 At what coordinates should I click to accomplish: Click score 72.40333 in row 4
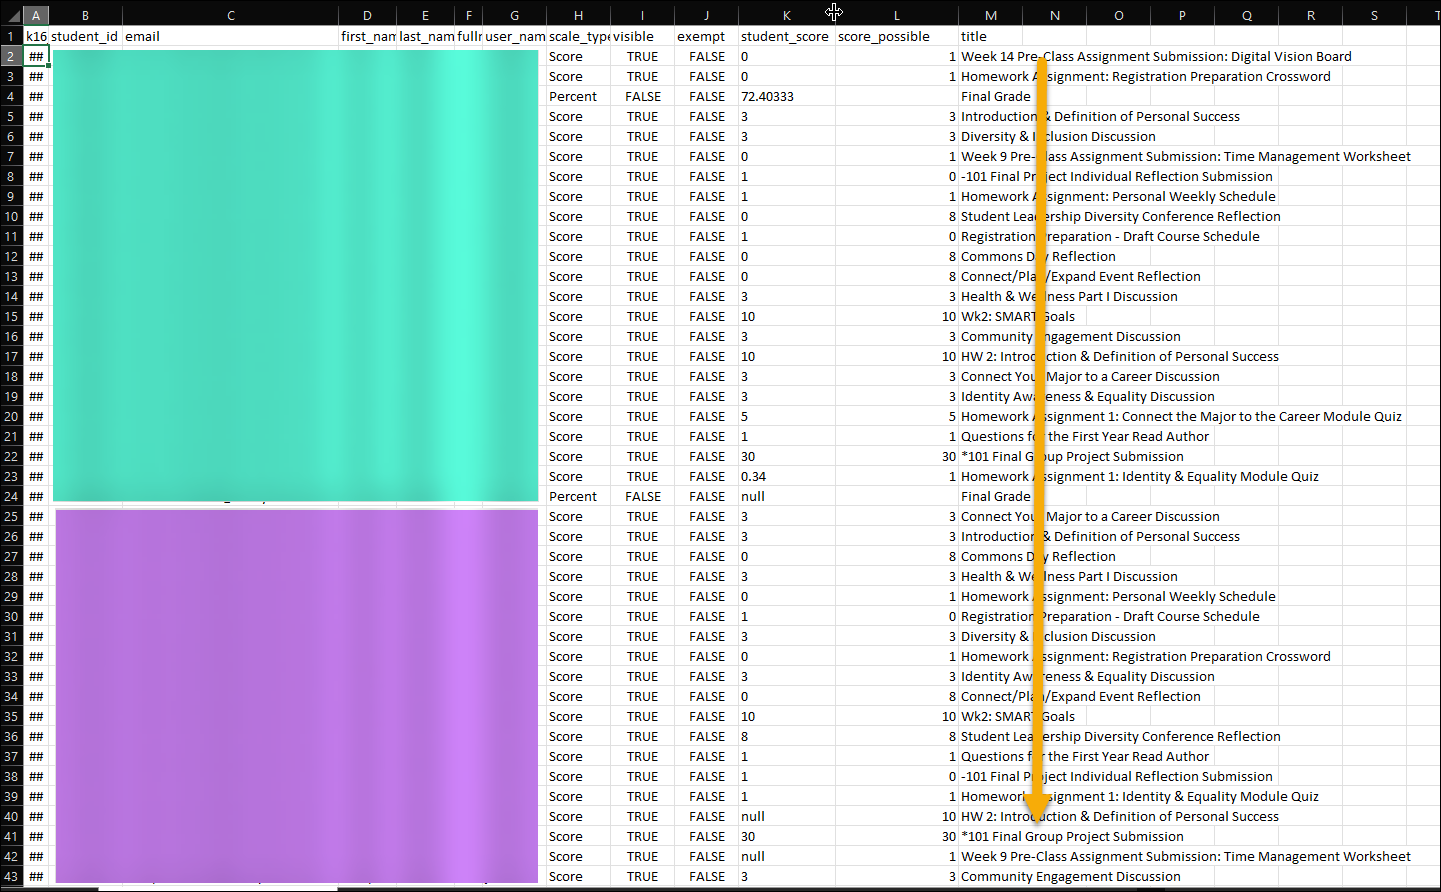[767, 96]
